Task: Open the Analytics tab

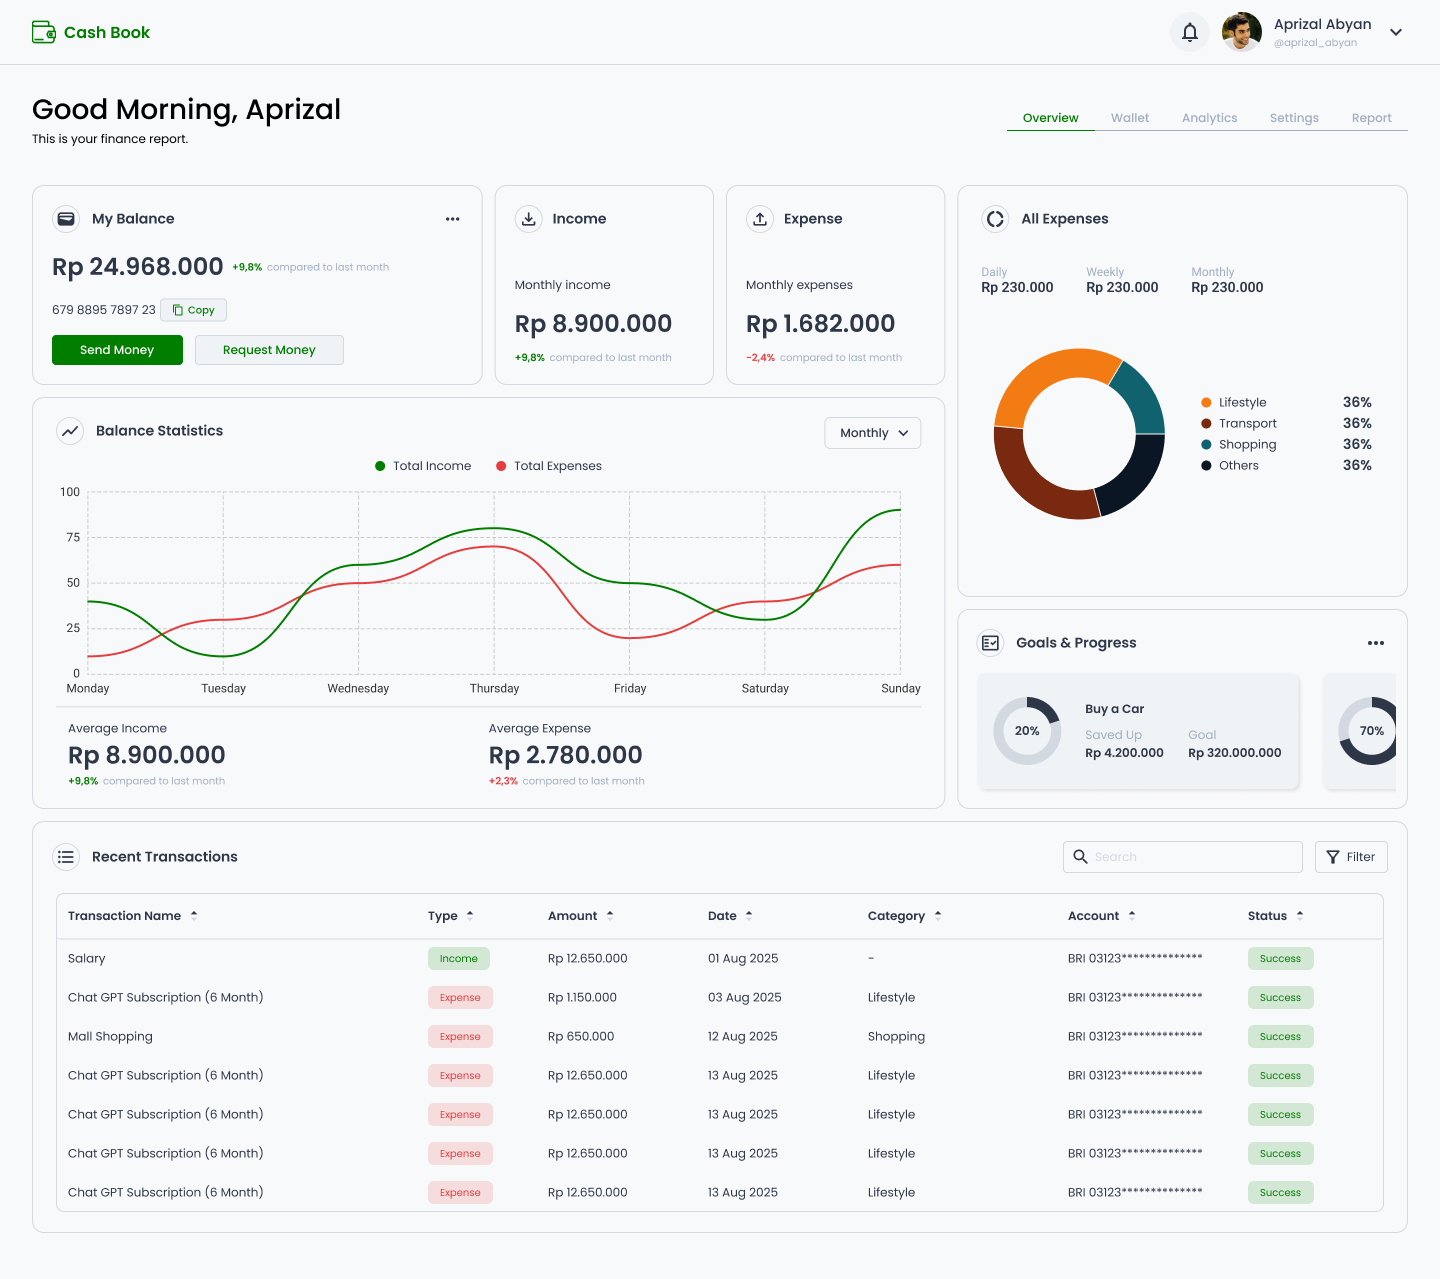Action: click(x=1209, y=118)
